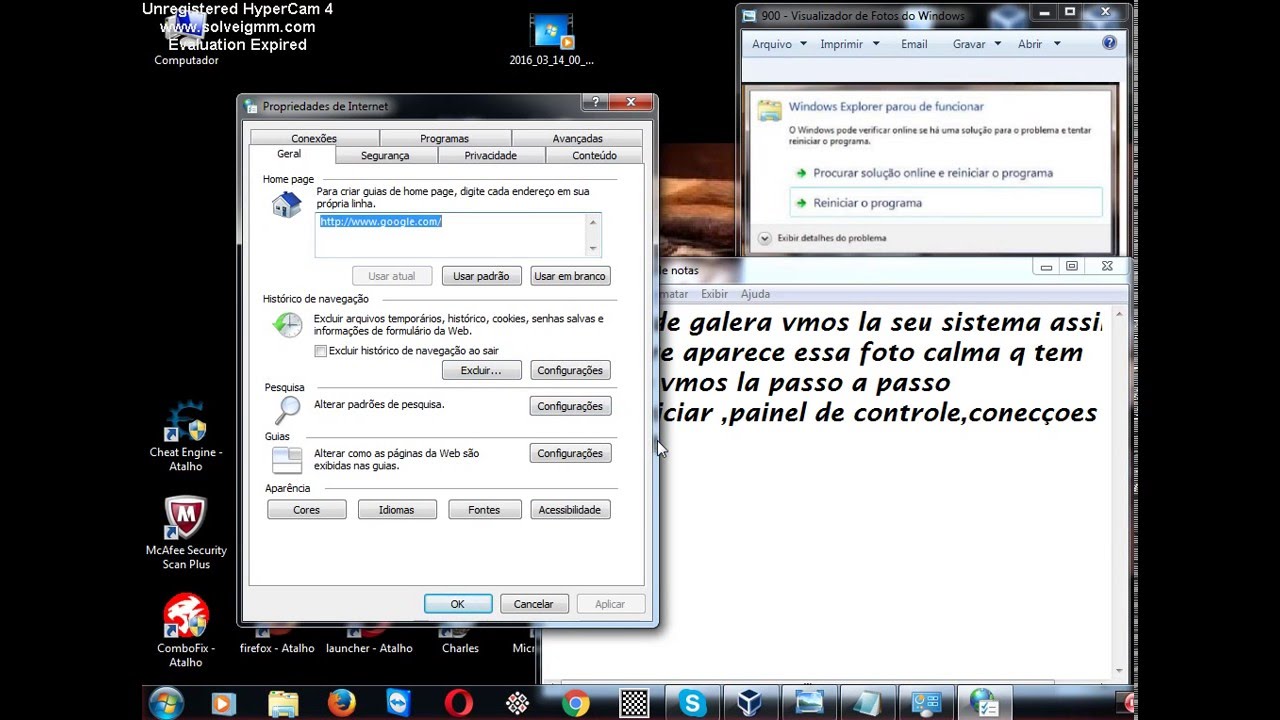The height and width of the screenshot is (720, 1280).
Task: Expand the Arquivo dropdown in photo viewer
Action: 779,44
